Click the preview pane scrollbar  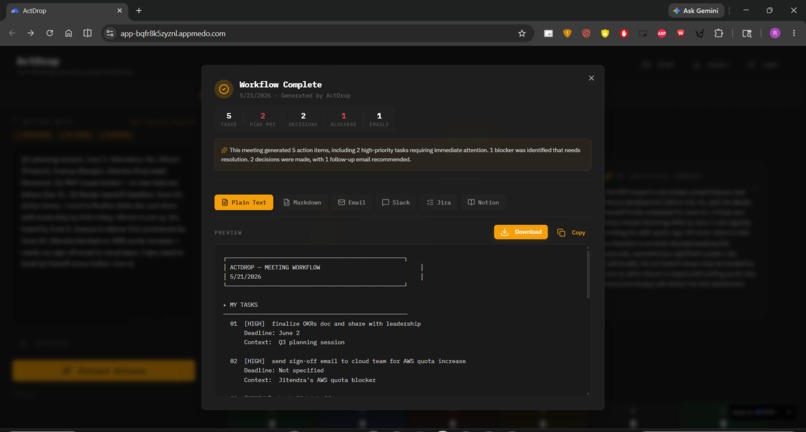[x=588, y=274]
